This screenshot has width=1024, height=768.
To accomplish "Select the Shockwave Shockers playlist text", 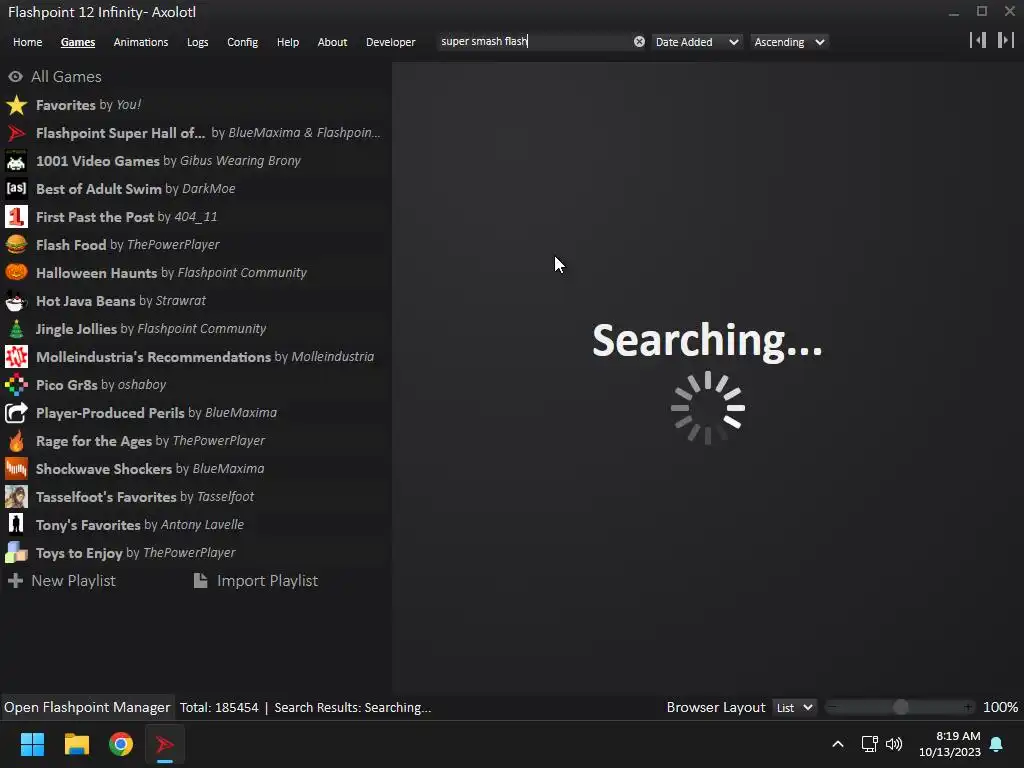I will point(150,469).
